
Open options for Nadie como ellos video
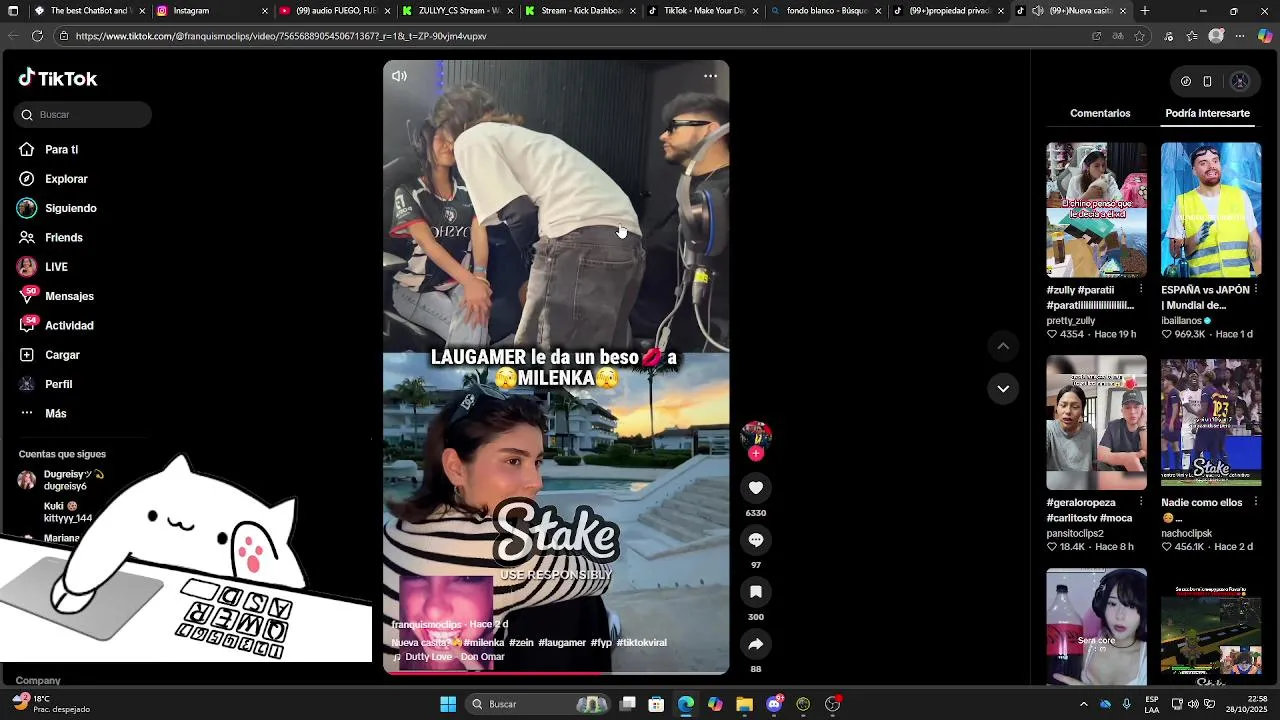[1256, 502]
